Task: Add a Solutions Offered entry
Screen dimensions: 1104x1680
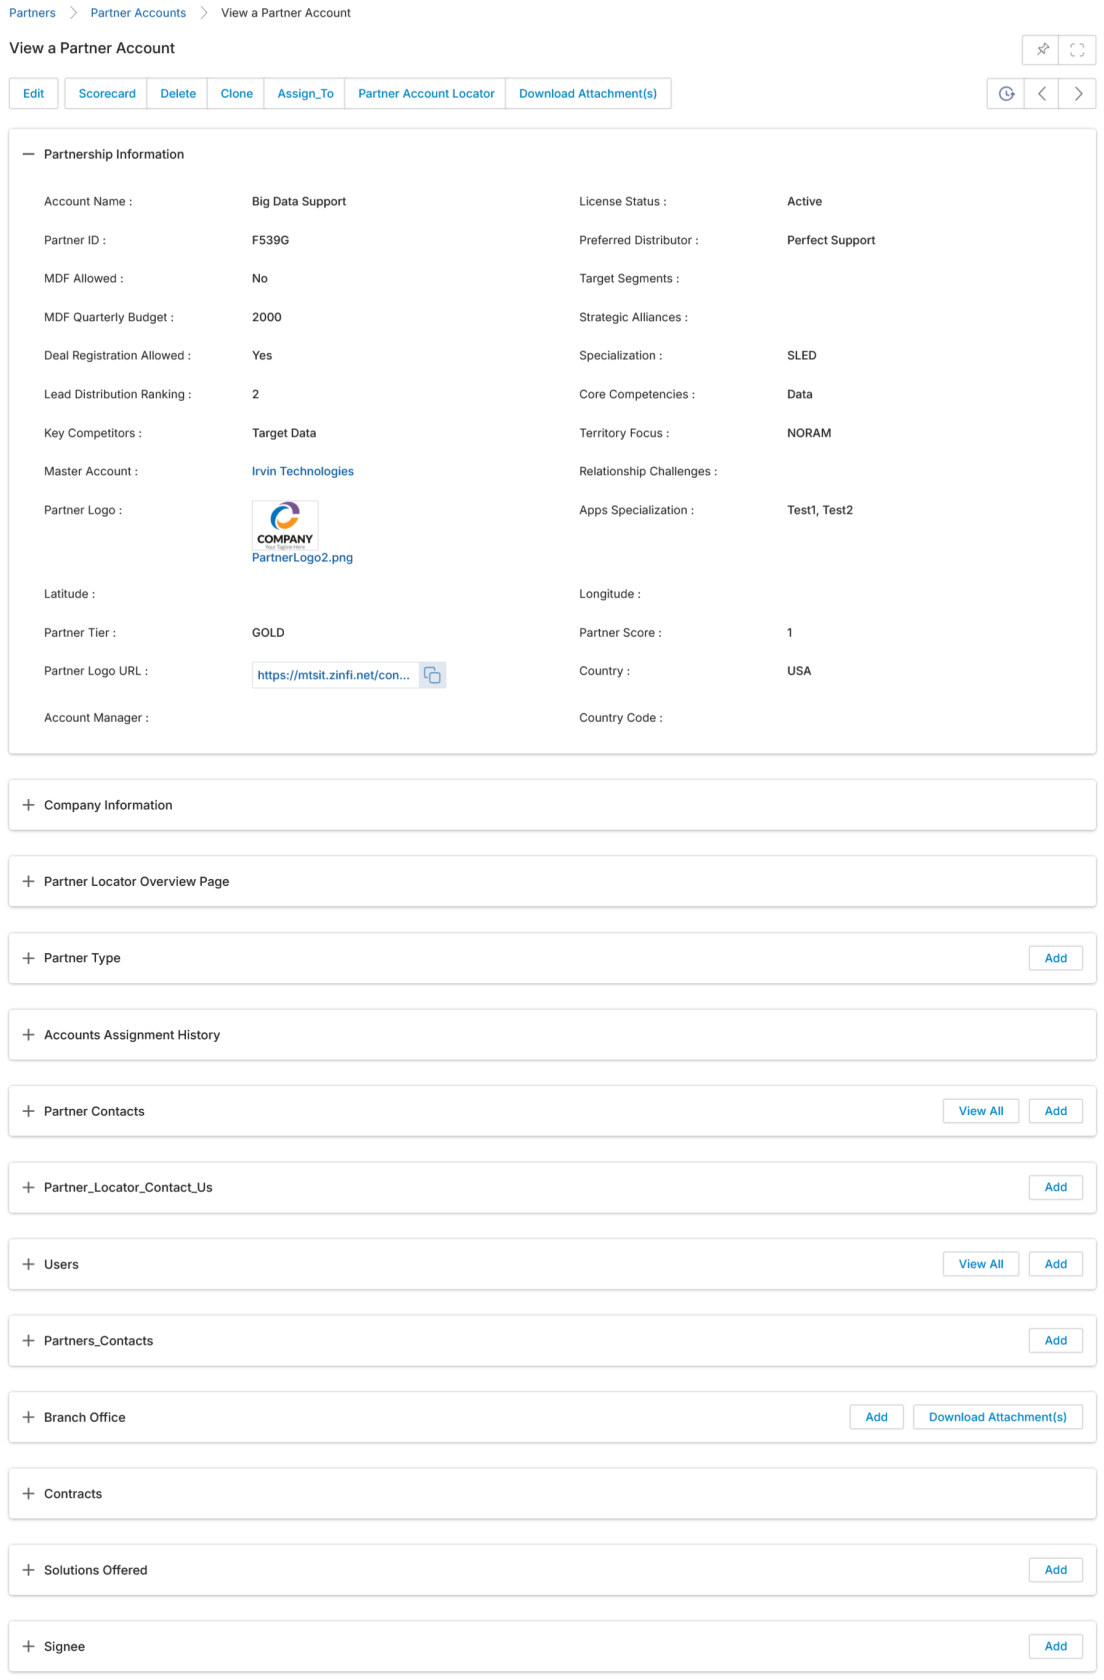Action: [1056, 1570]
